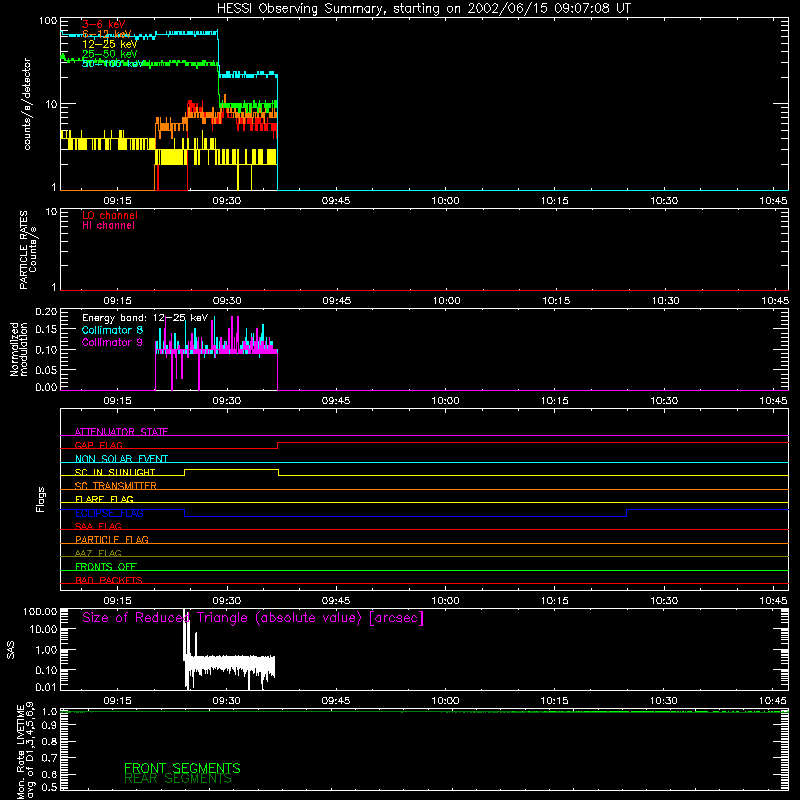Image resolution: width=800 pixels, height=800 pixels.
Task: Click the HESSI Observing Summary title text
Action: [423, 9]
